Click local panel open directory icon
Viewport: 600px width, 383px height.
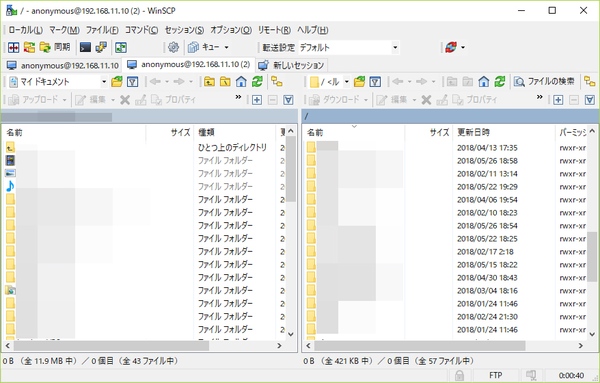(117, 81)
